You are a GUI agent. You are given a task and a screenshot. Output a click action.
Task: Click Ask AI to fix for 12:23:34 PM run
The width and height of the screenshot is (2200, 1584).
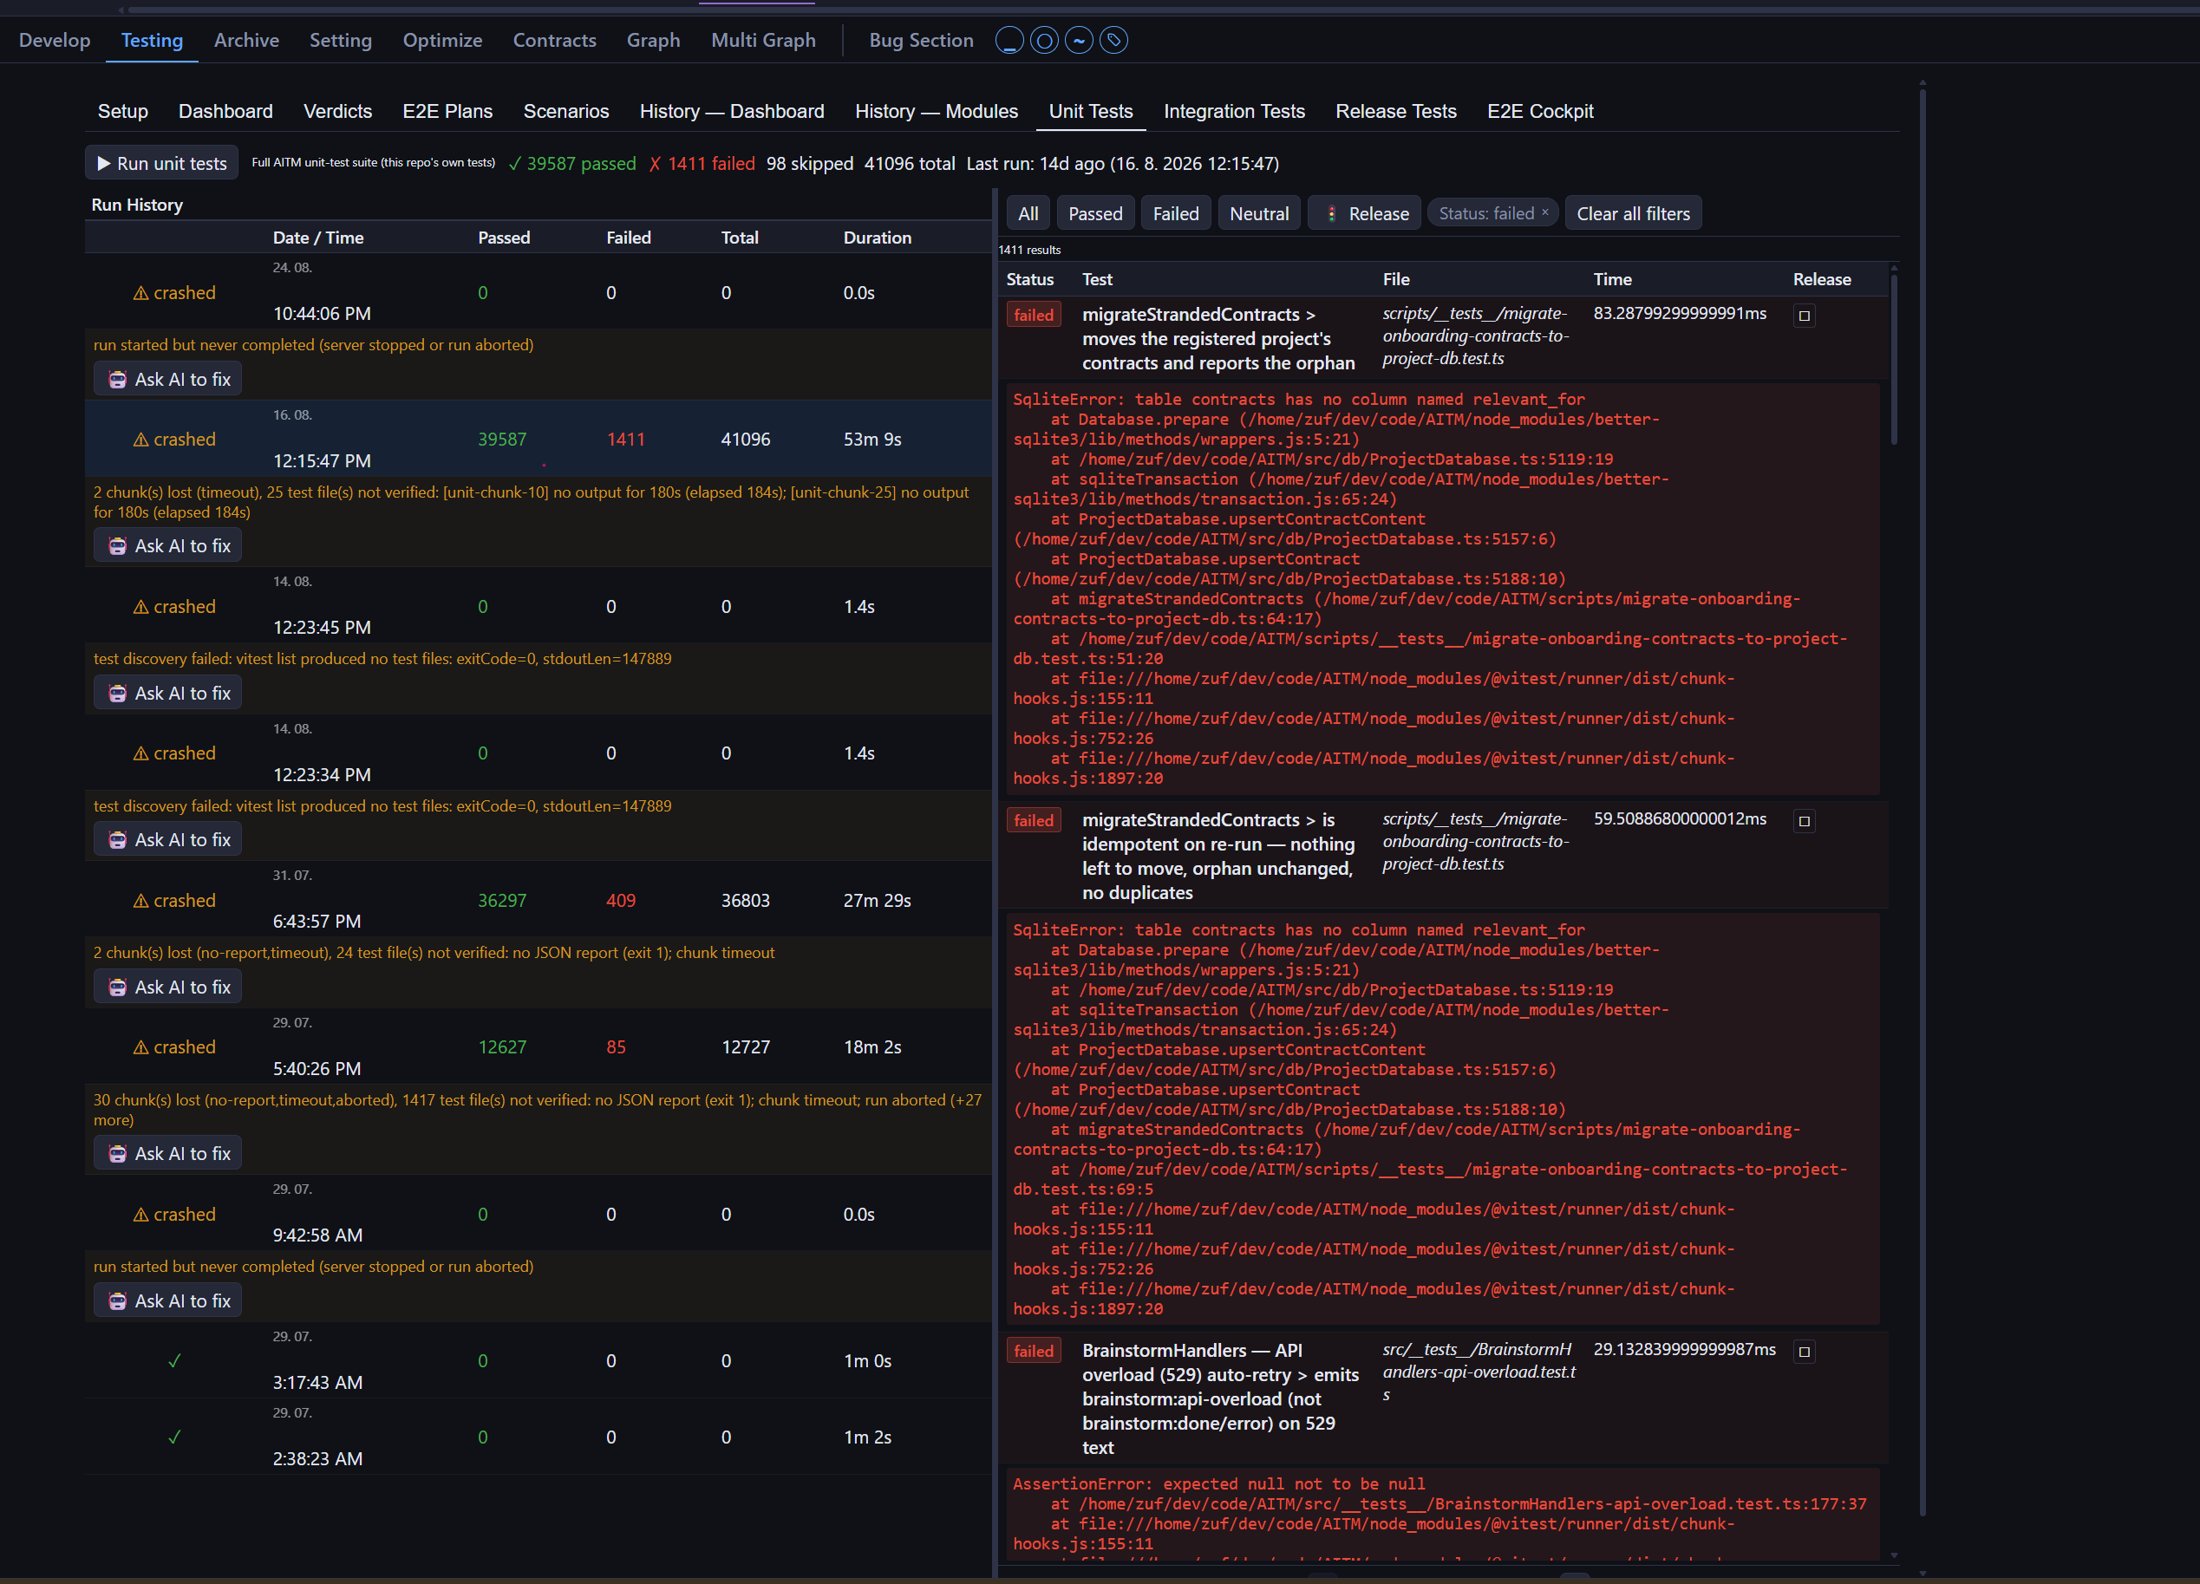(168, 840)
